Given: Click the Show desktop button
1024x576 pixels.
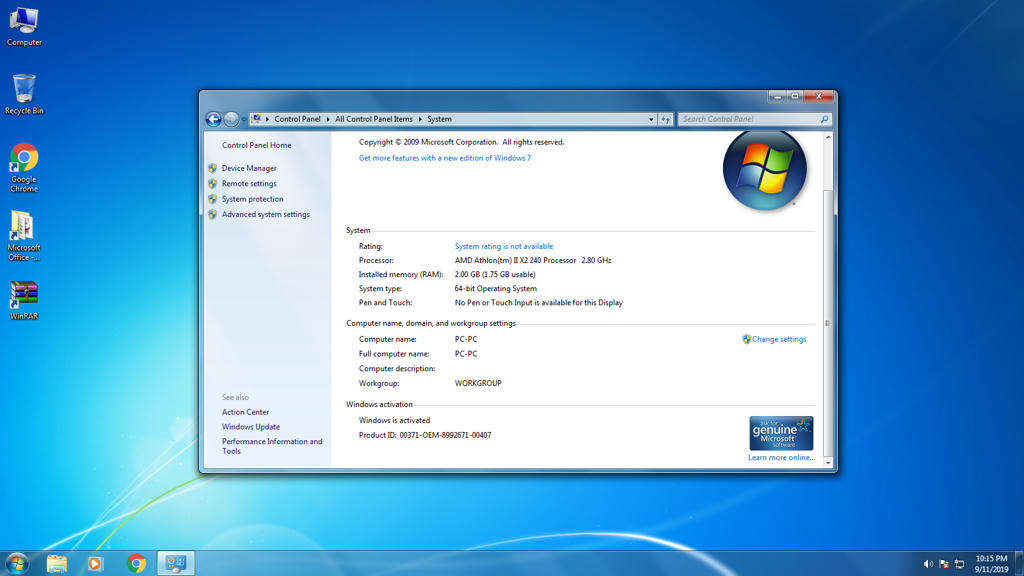Looking at the screenshot, I should pyautogui.click(x=1019, y=563).
